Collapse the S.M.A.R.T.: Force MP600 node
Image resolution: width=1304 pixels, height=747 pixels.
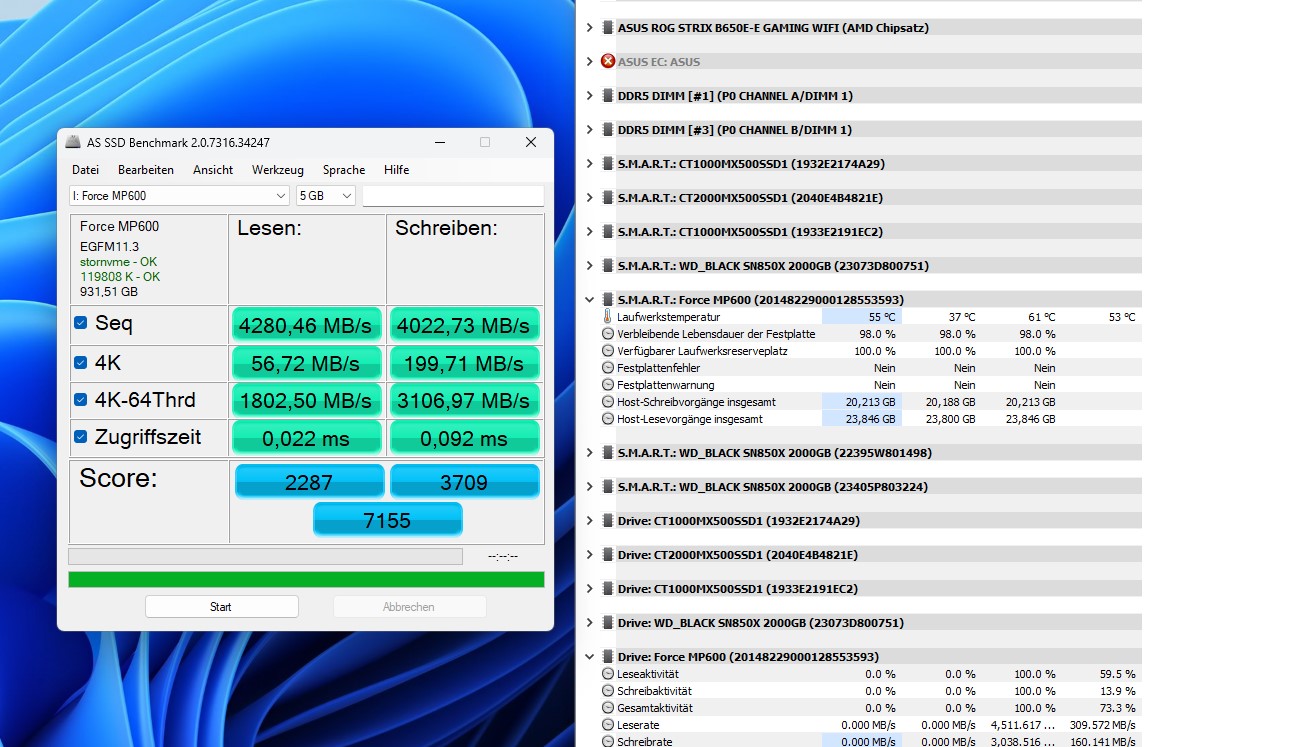589,300
